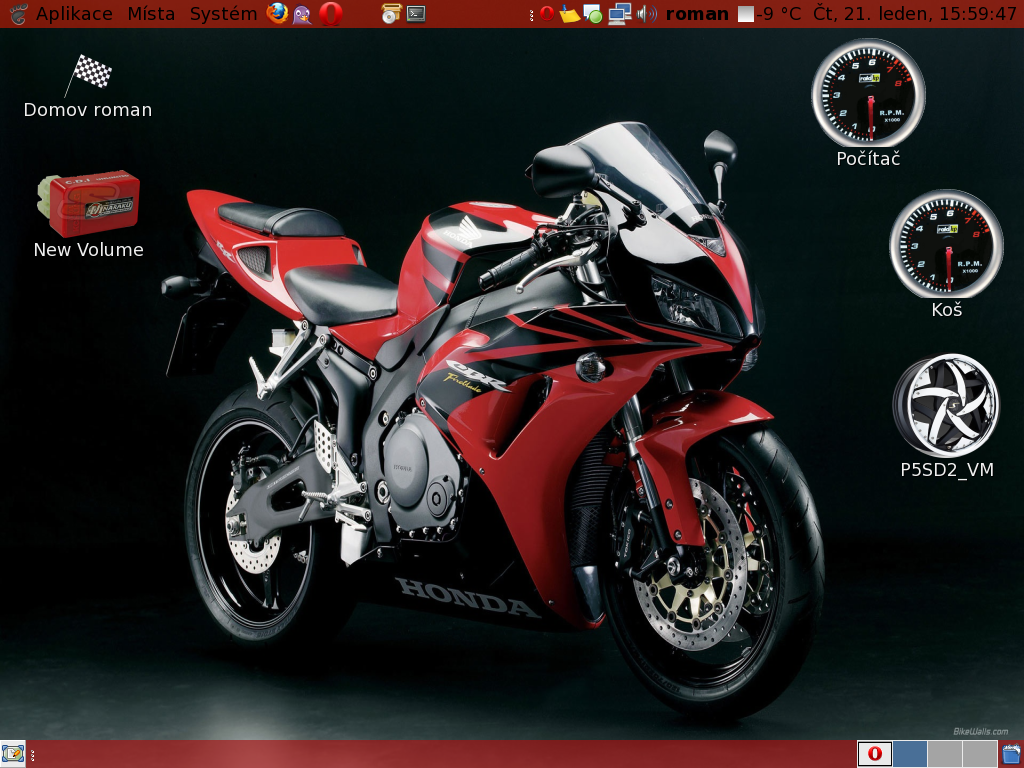Open the yellow sticky notes tray icon
This screenshot has width=1024, height=768.
pyautogui.click(x=569, y=14)
